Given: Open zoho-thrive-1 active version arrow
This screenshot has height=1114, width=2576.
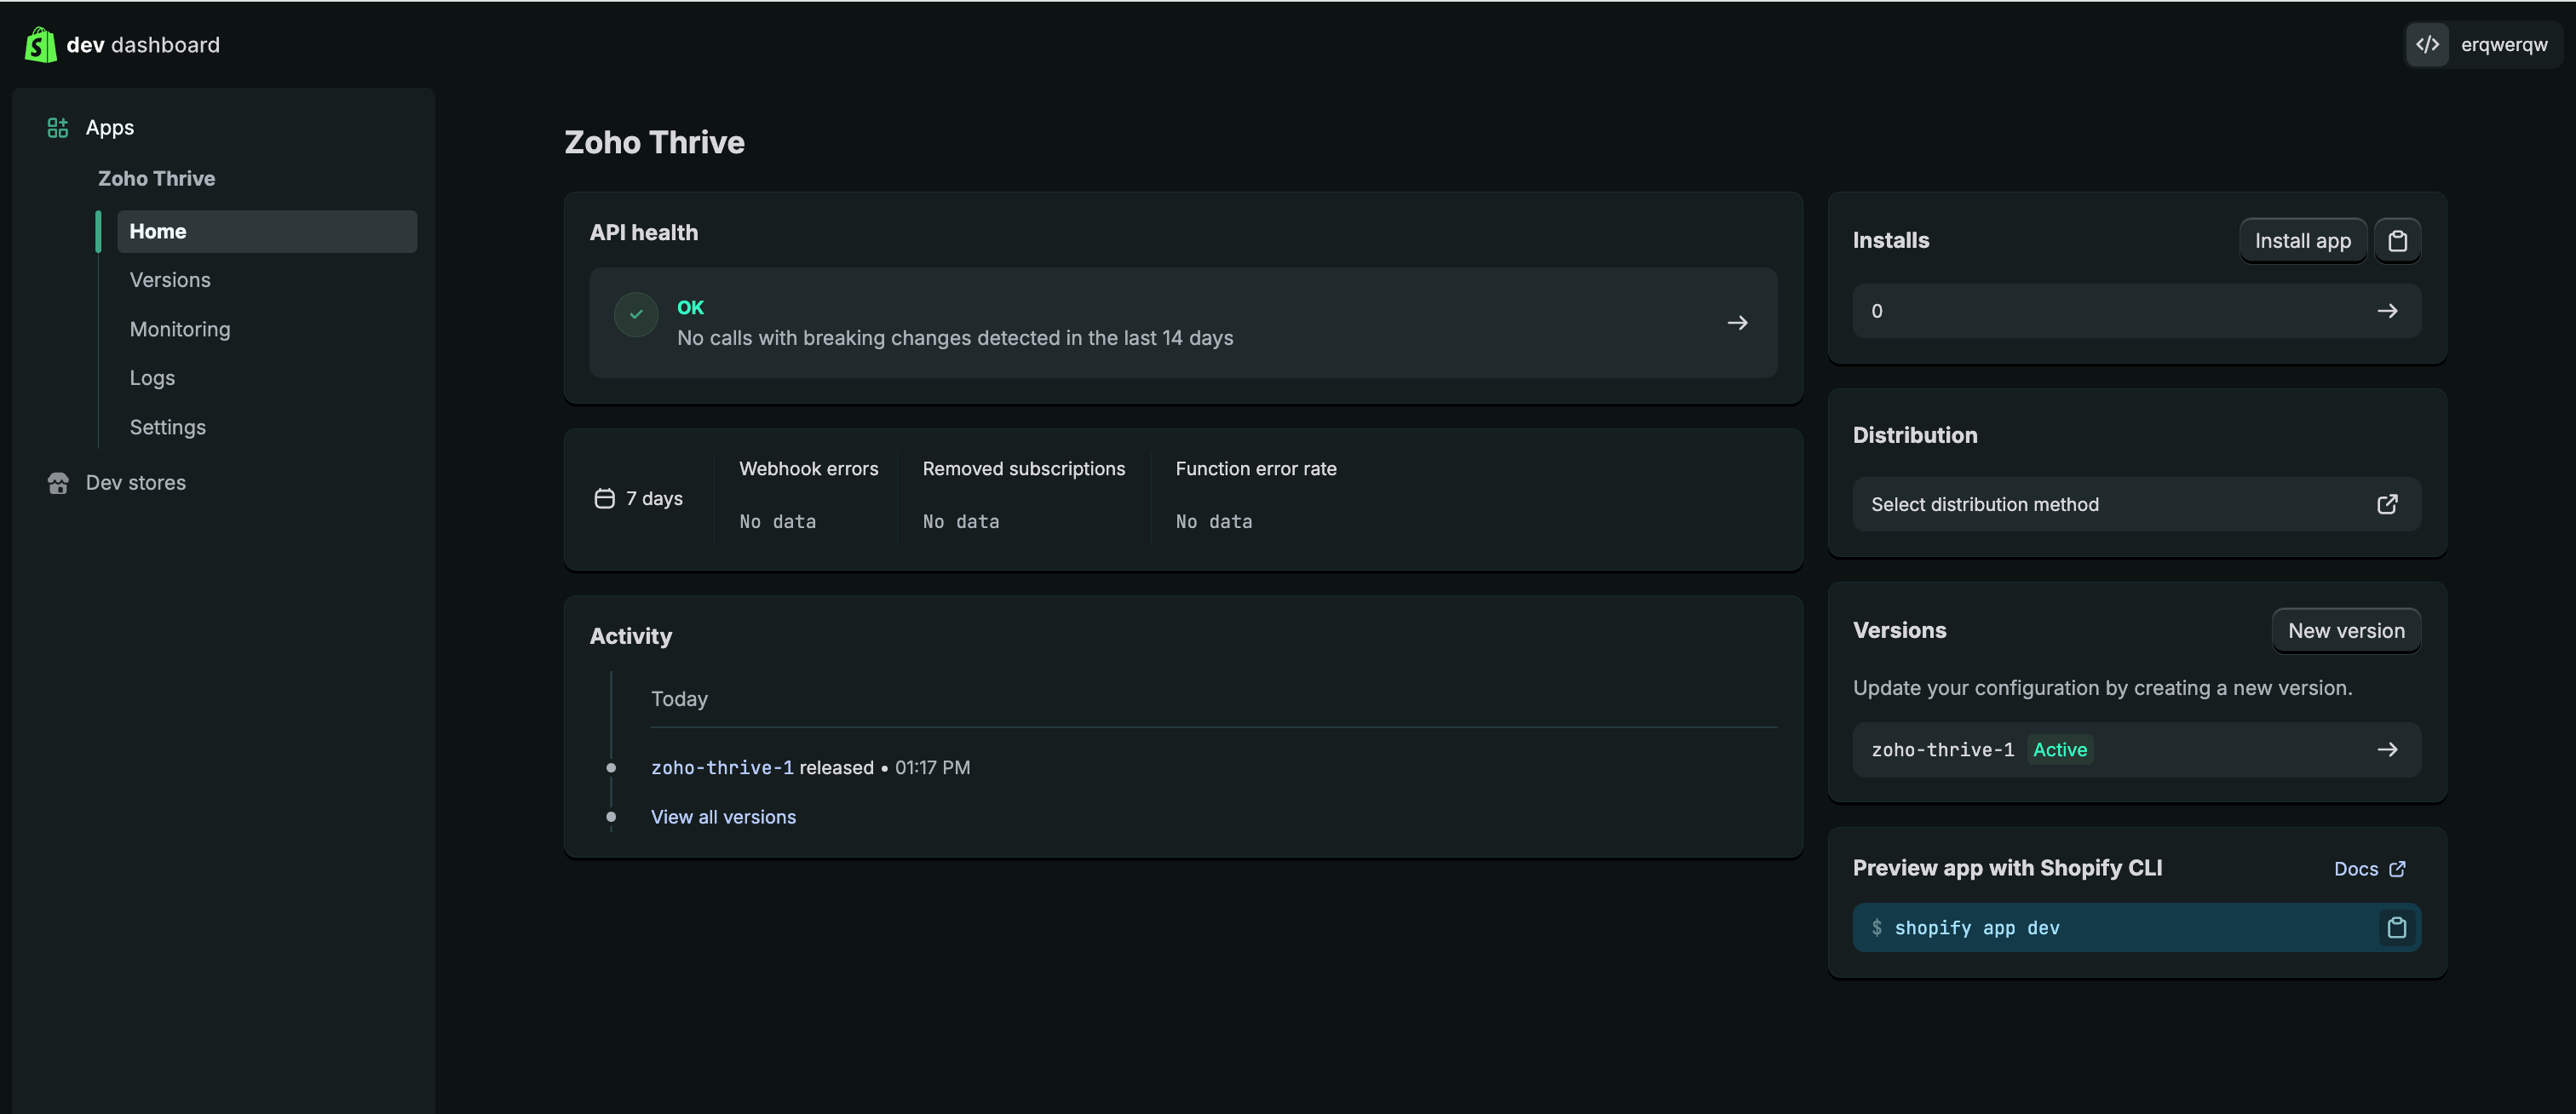Looking at the screenshot, I should pyautogui.click(x=2387, y=750).
